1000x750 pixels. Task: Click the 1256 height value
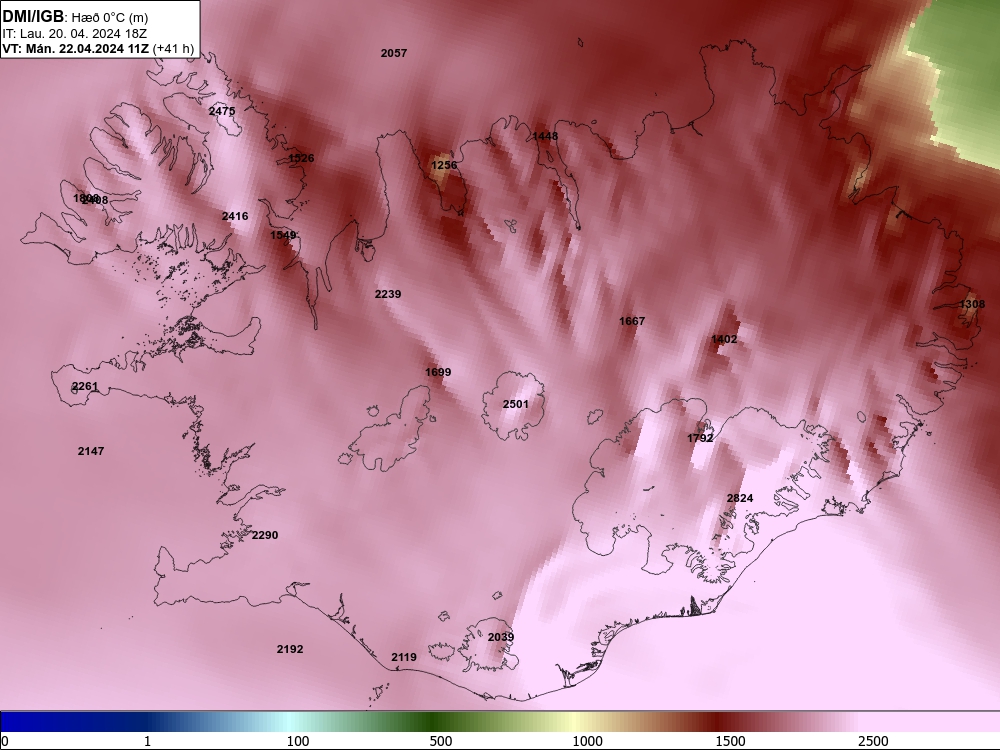pyautogui.click(x=444, y=165)
